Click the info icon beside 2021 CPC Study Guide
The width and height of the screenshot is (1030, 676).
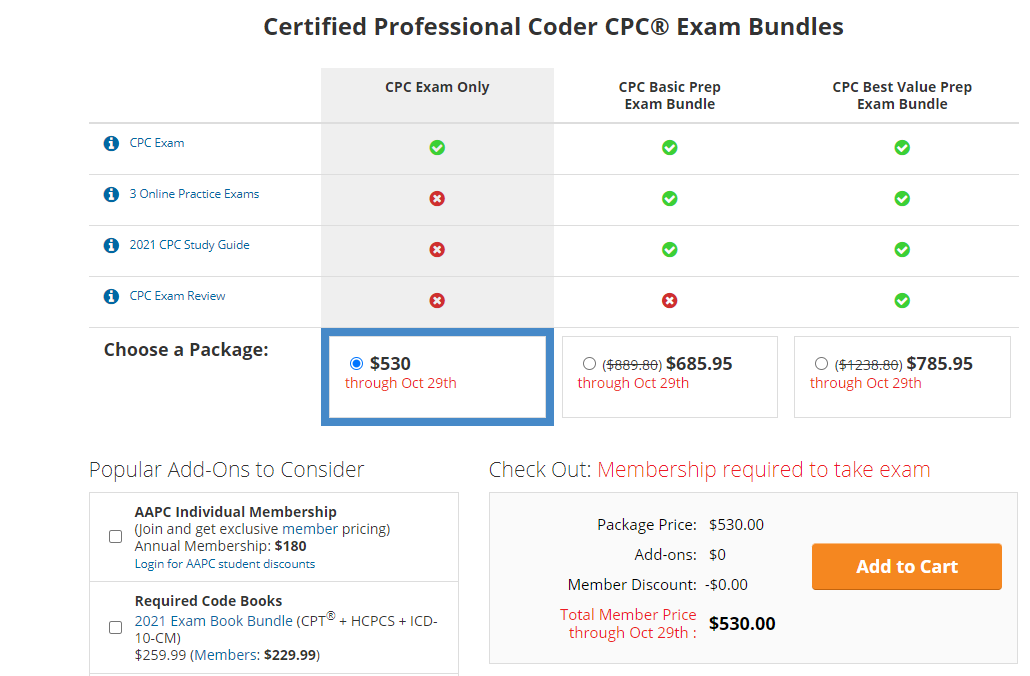pyautogui.click(x=110, y=245)
